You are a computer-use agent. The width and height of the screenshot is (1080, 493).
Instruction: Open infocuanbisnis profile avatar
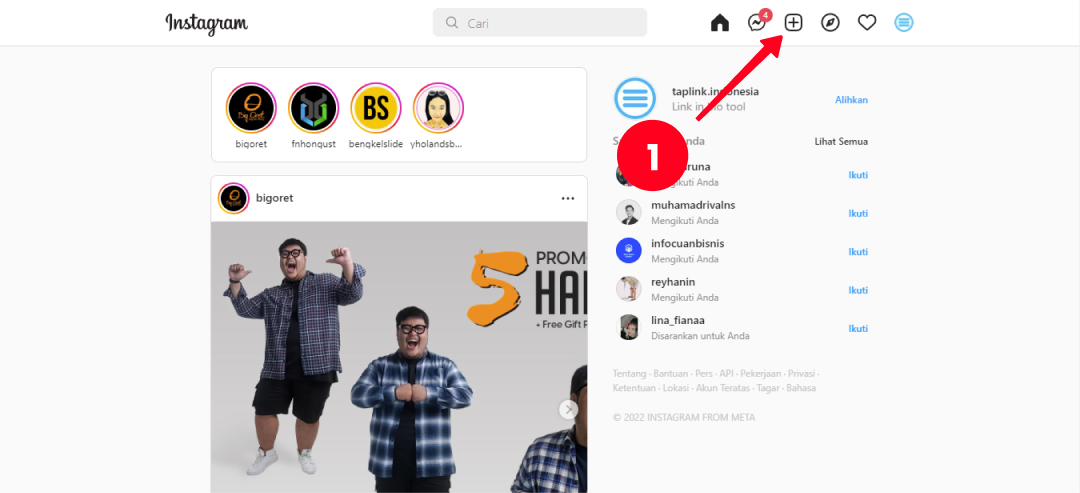(629, 250)
